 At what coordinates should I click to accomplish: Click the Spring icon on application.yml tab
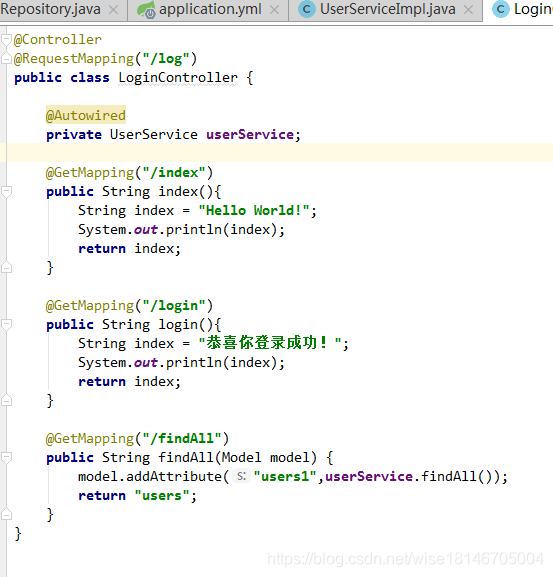146,10
